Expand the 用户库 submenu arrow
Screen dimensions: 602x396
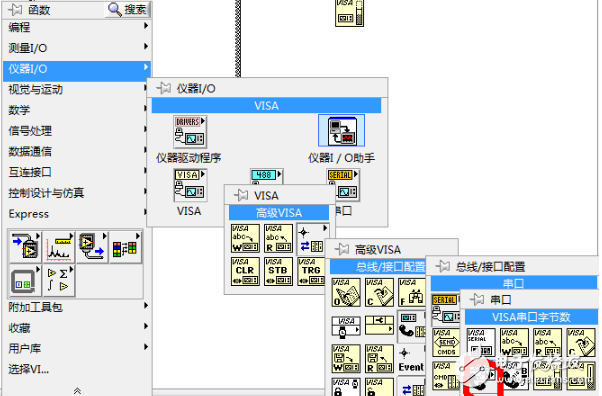146,347
